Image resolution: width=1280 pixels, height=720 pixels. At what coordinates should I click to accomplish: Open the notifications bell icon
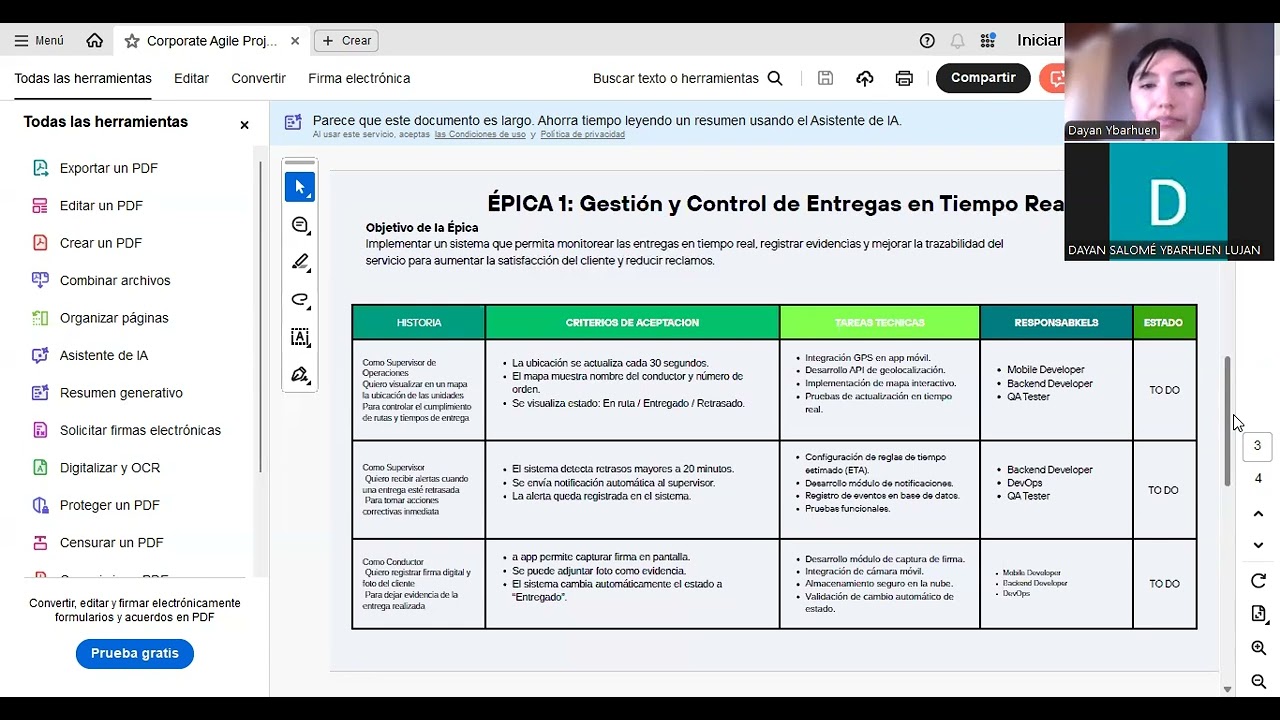point(957,41)
